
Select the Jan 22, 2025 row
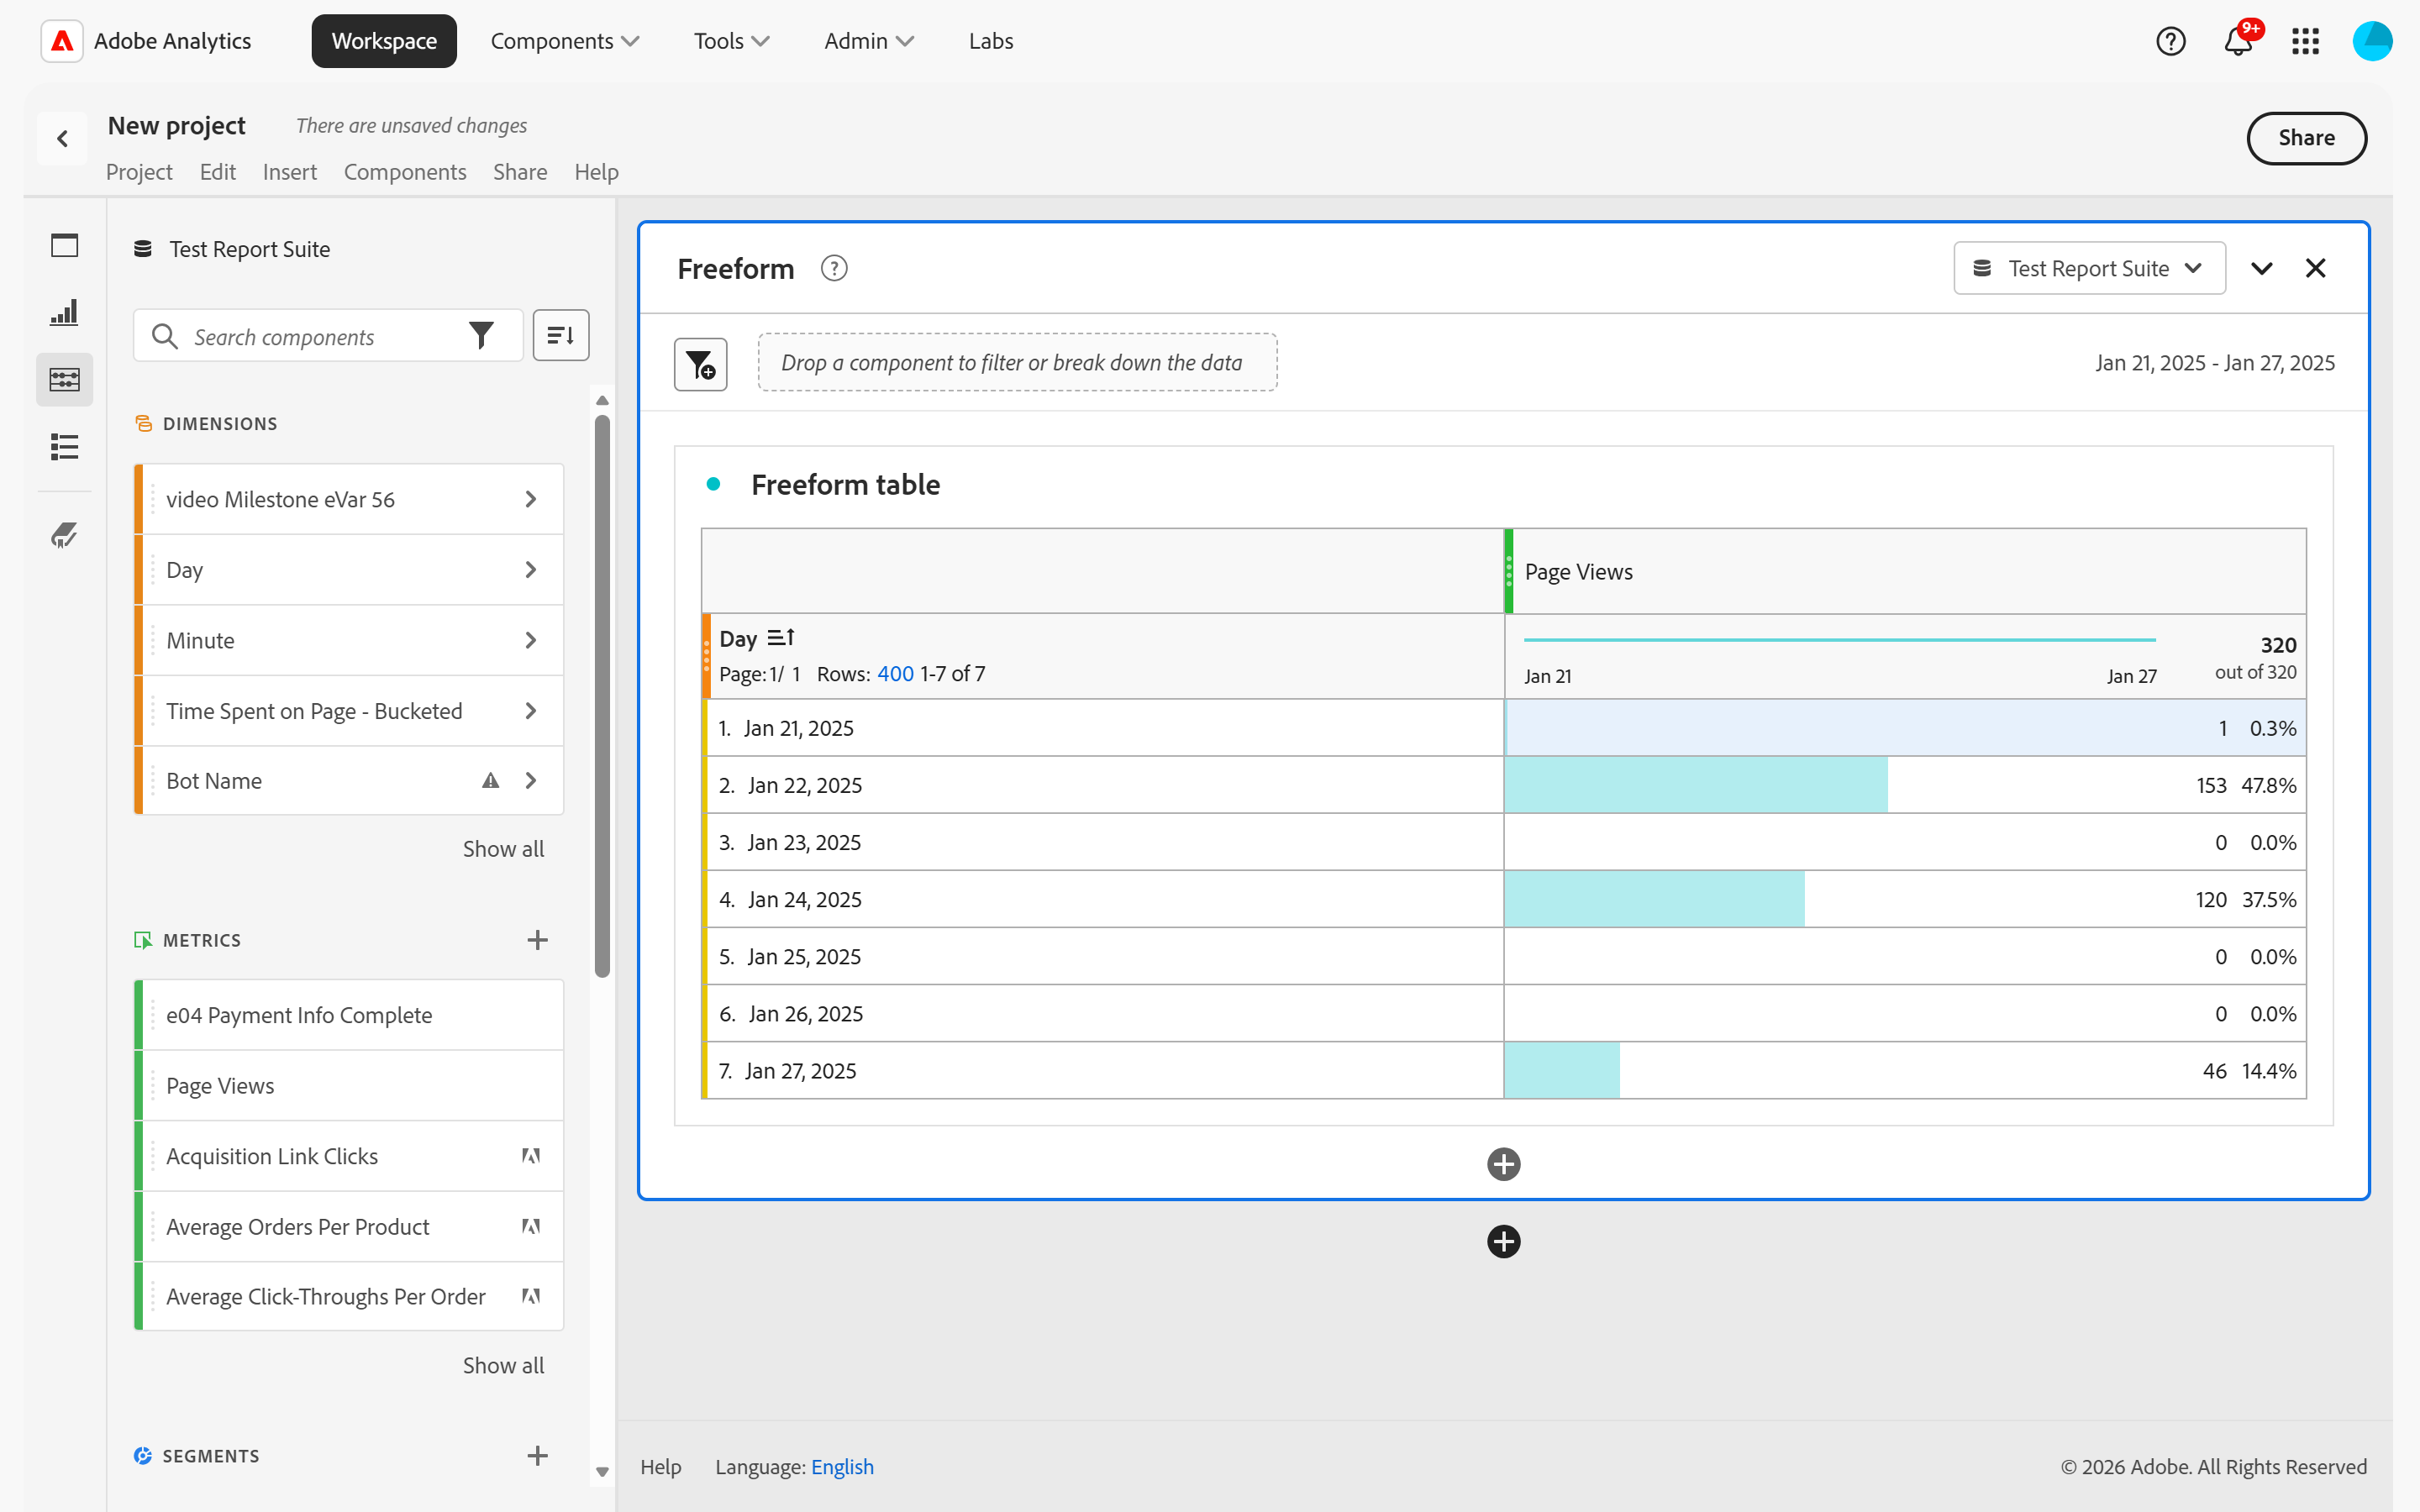pyautogui.click(x=1504, y=785)
